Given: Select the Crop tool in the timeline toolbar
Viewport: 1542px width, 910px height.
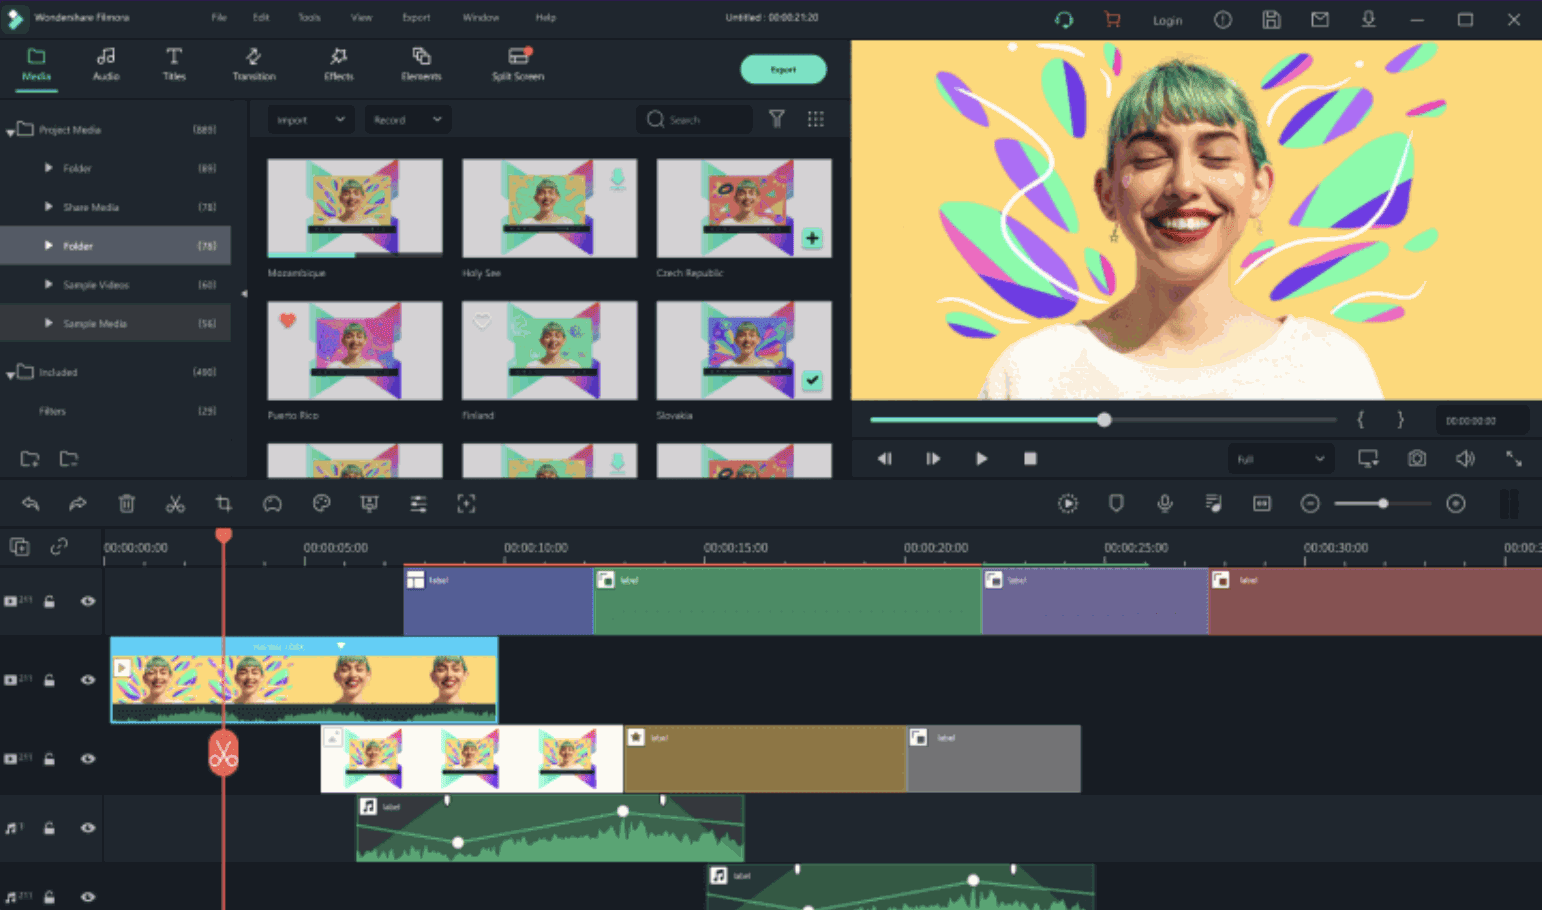Looking at the screenshot, I should (223, 503).
